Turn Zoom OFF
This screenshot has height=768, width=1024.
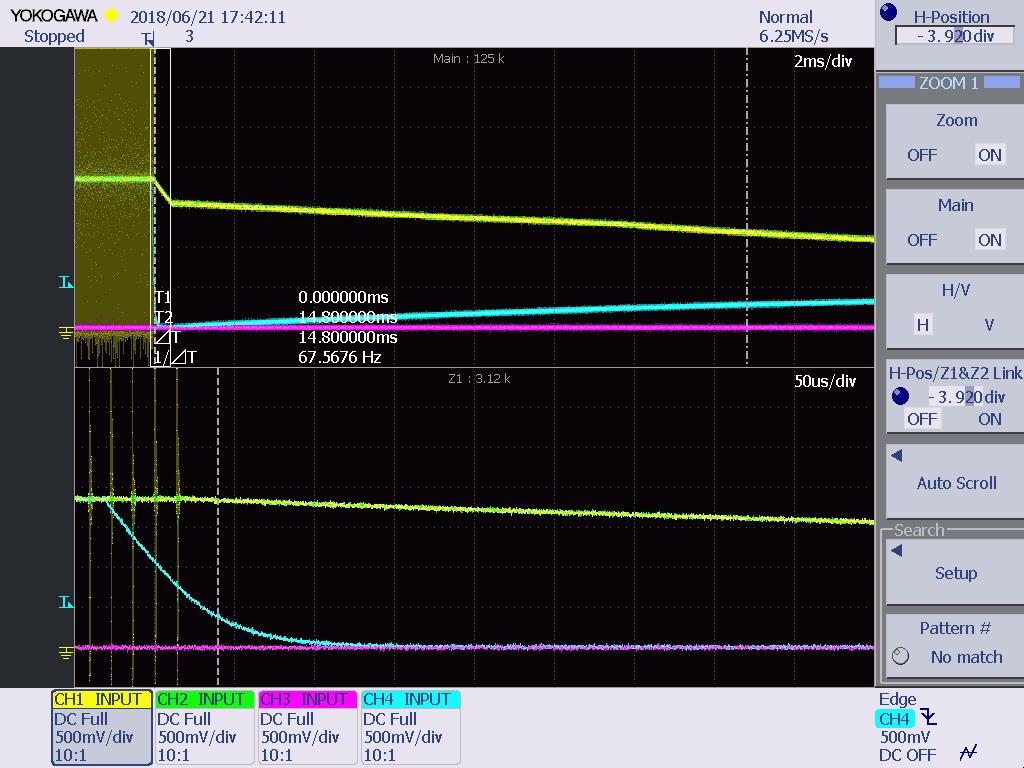pos(921,155)
